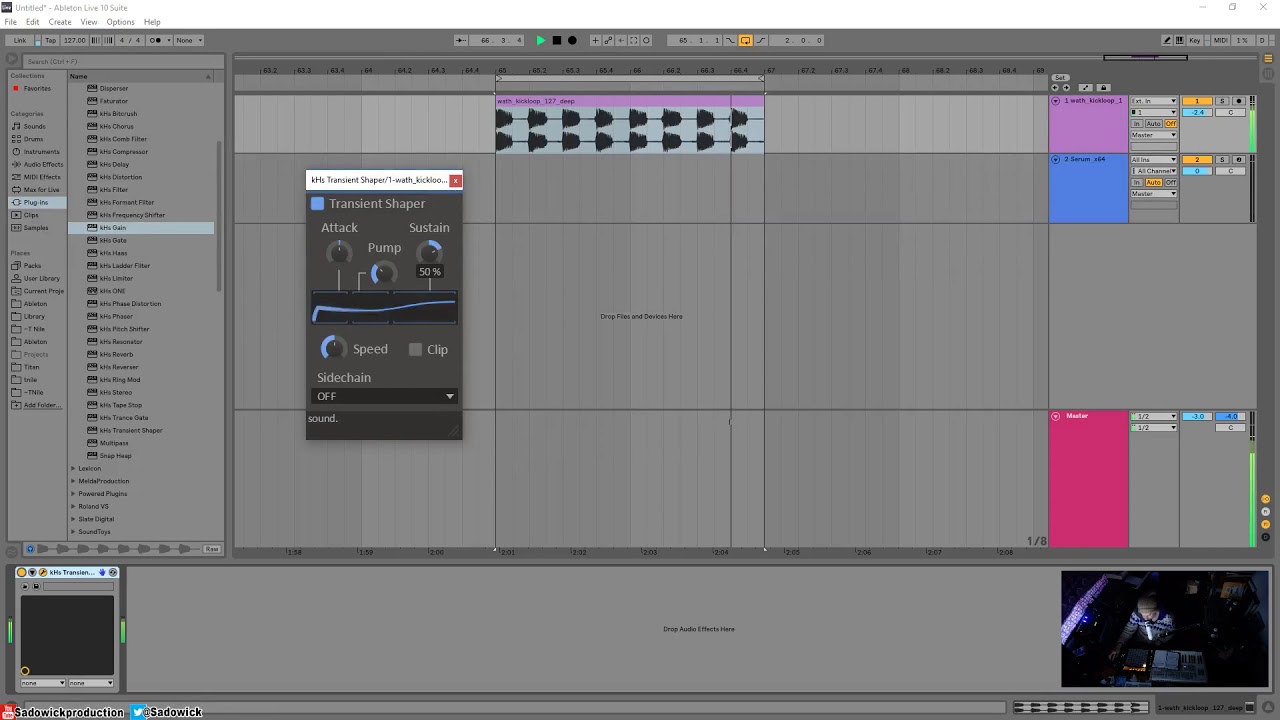Screen dimensions: 1280x720
Task: Open the Quantization menu showing None
Action: point(188,40)
